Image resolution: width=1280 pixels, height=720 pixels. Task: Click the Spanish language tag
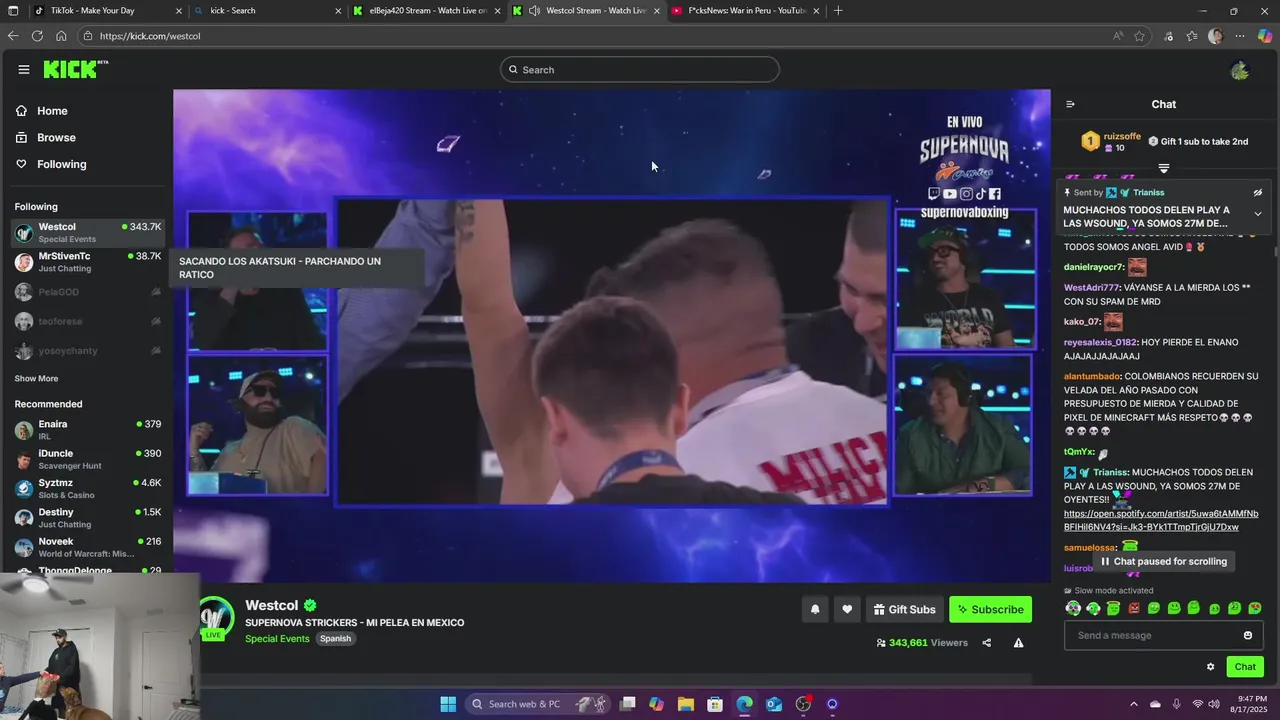coord(335,639)
